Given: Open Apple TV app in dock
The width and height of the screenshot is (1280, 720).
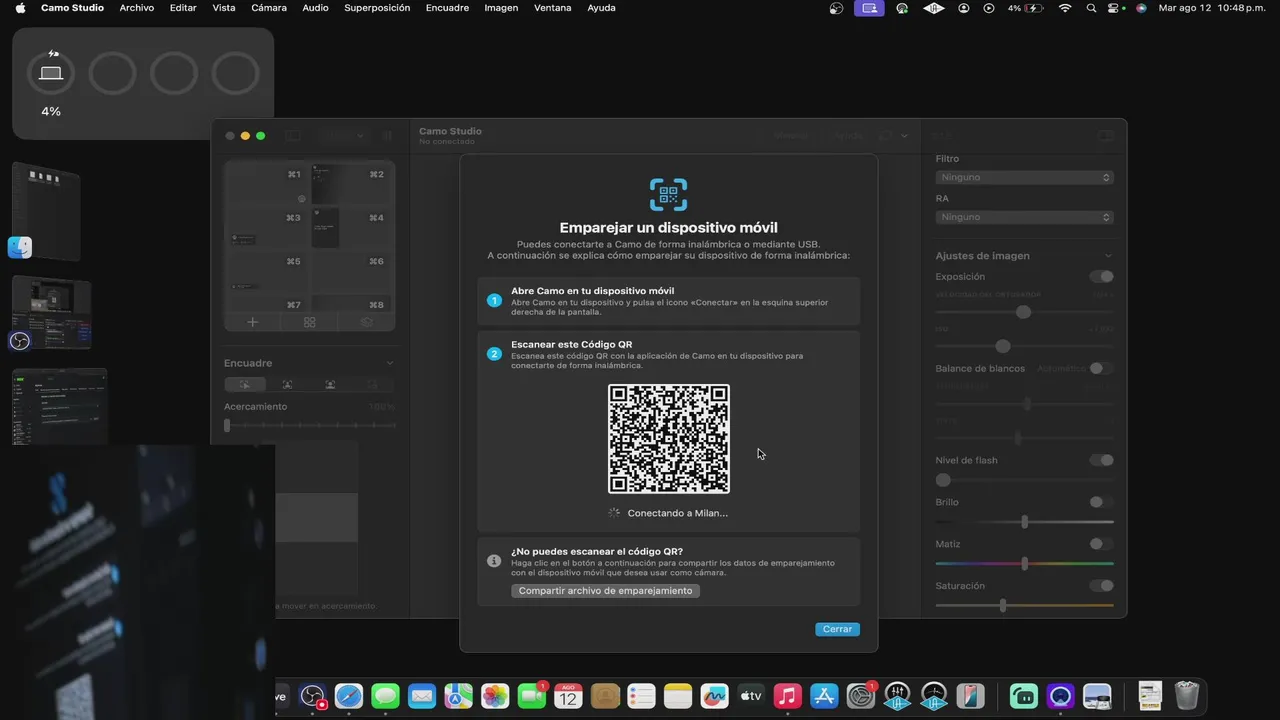Looking at the screenshot, I should [751, 695].
